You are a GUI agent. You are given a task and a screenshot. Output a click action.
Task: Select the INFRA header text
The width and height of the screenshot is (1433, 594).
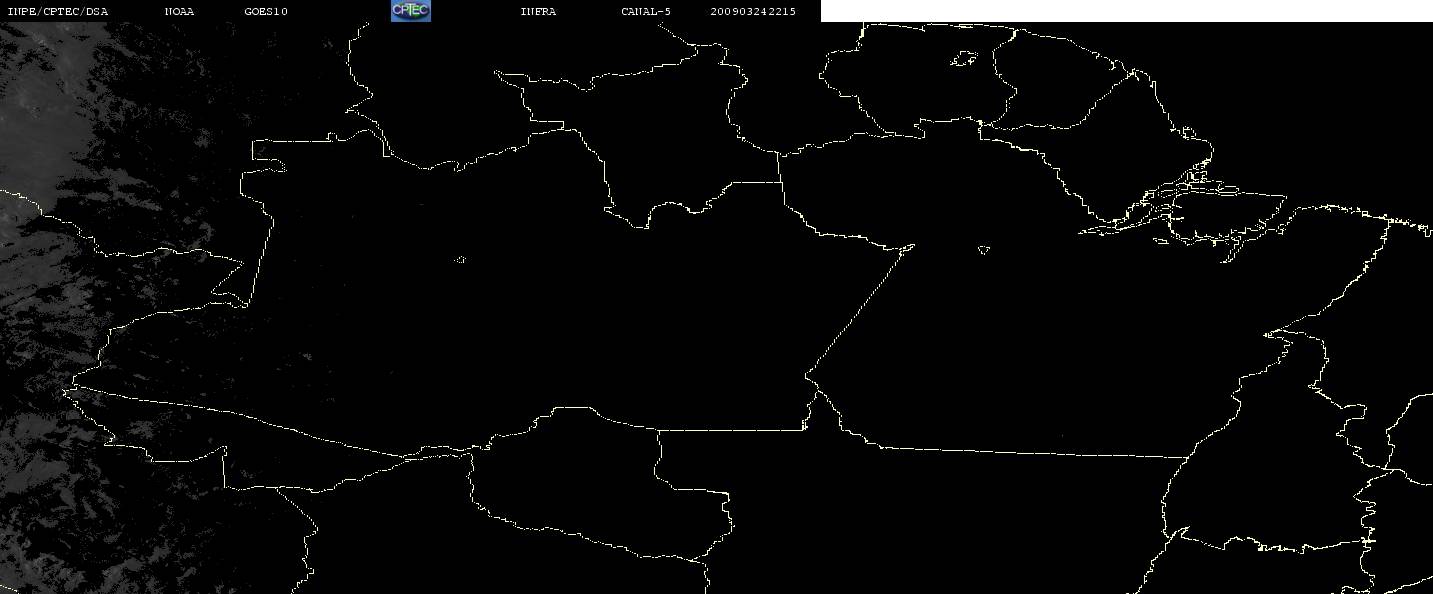pos(538,11)
